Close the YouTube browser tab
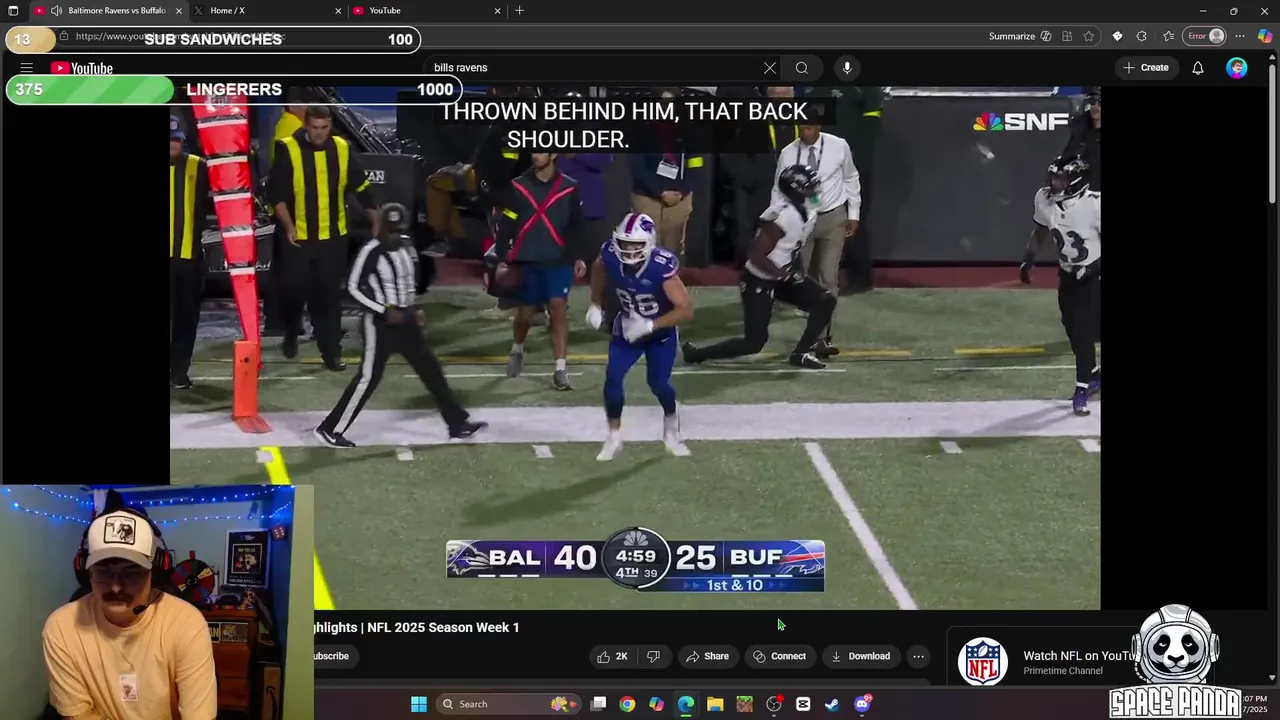 (497, 11)
